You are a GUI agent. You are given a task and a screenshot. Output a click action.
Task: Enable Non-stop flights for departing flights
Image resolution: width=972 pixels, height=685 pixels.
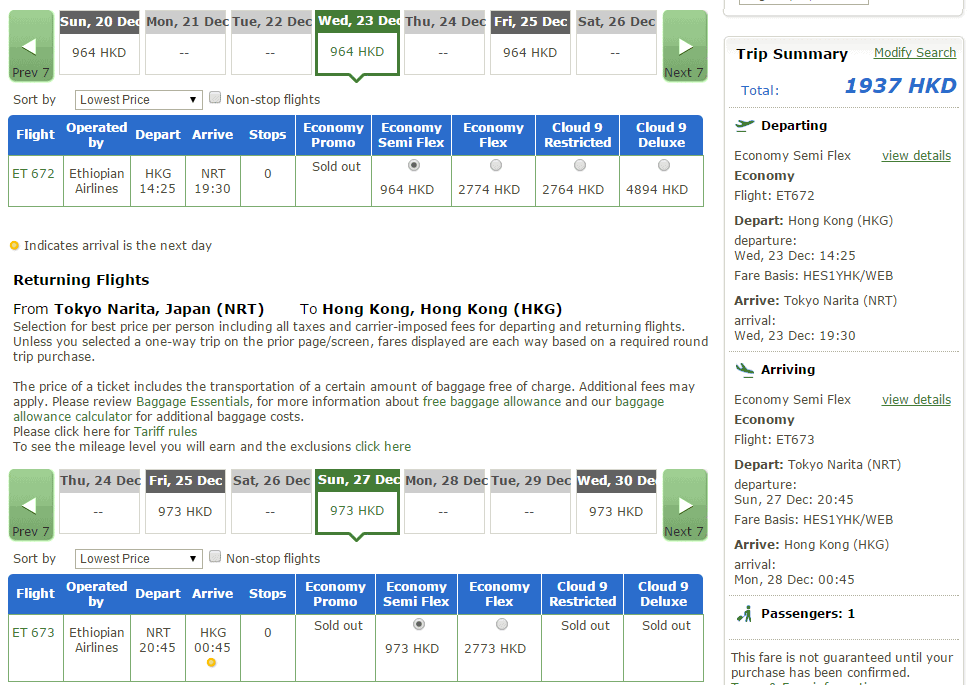[x=214, y=98]
